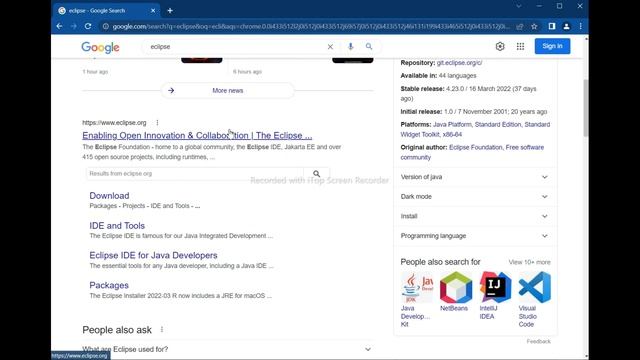Screen dimensions: 640x360
Task: Open a new tab with plus icon
Action: click(170, 11)
